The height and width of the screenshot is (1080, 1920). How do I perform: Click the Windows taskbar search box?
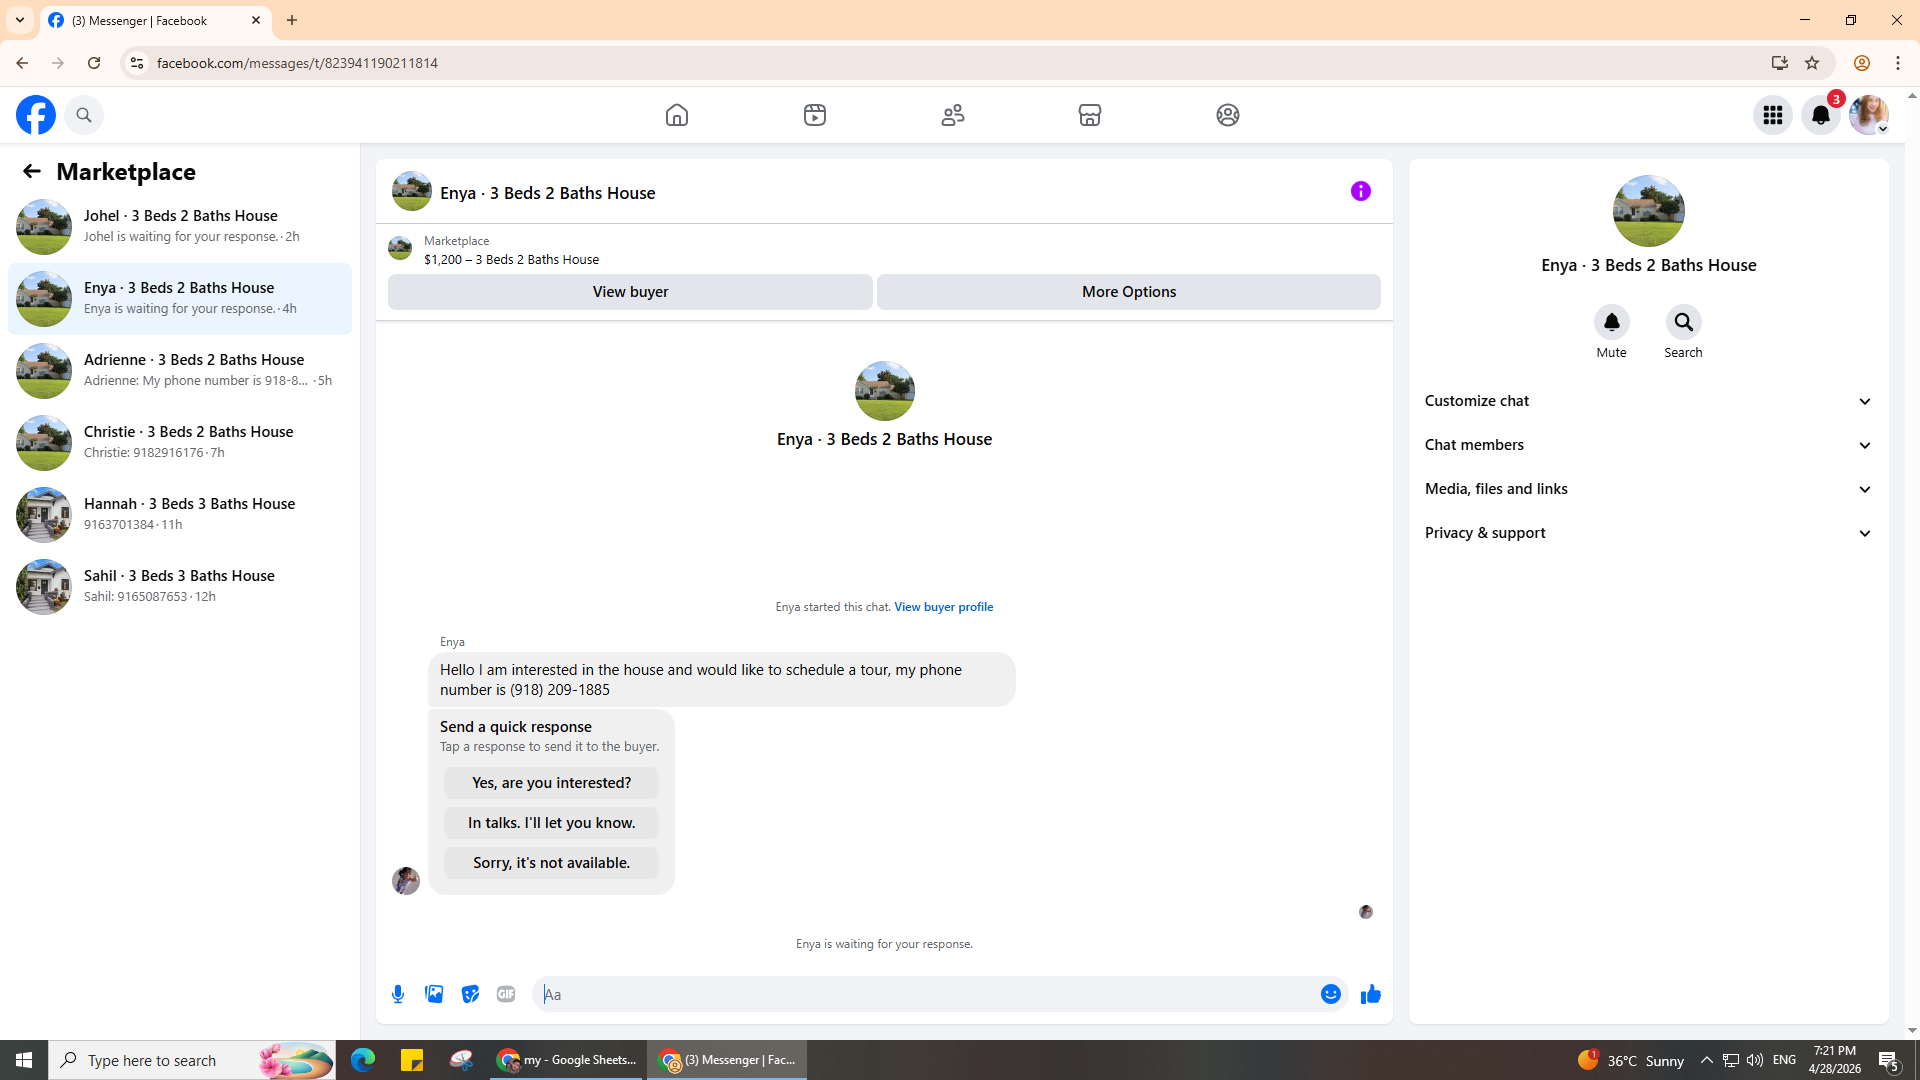pos(193,1060)
